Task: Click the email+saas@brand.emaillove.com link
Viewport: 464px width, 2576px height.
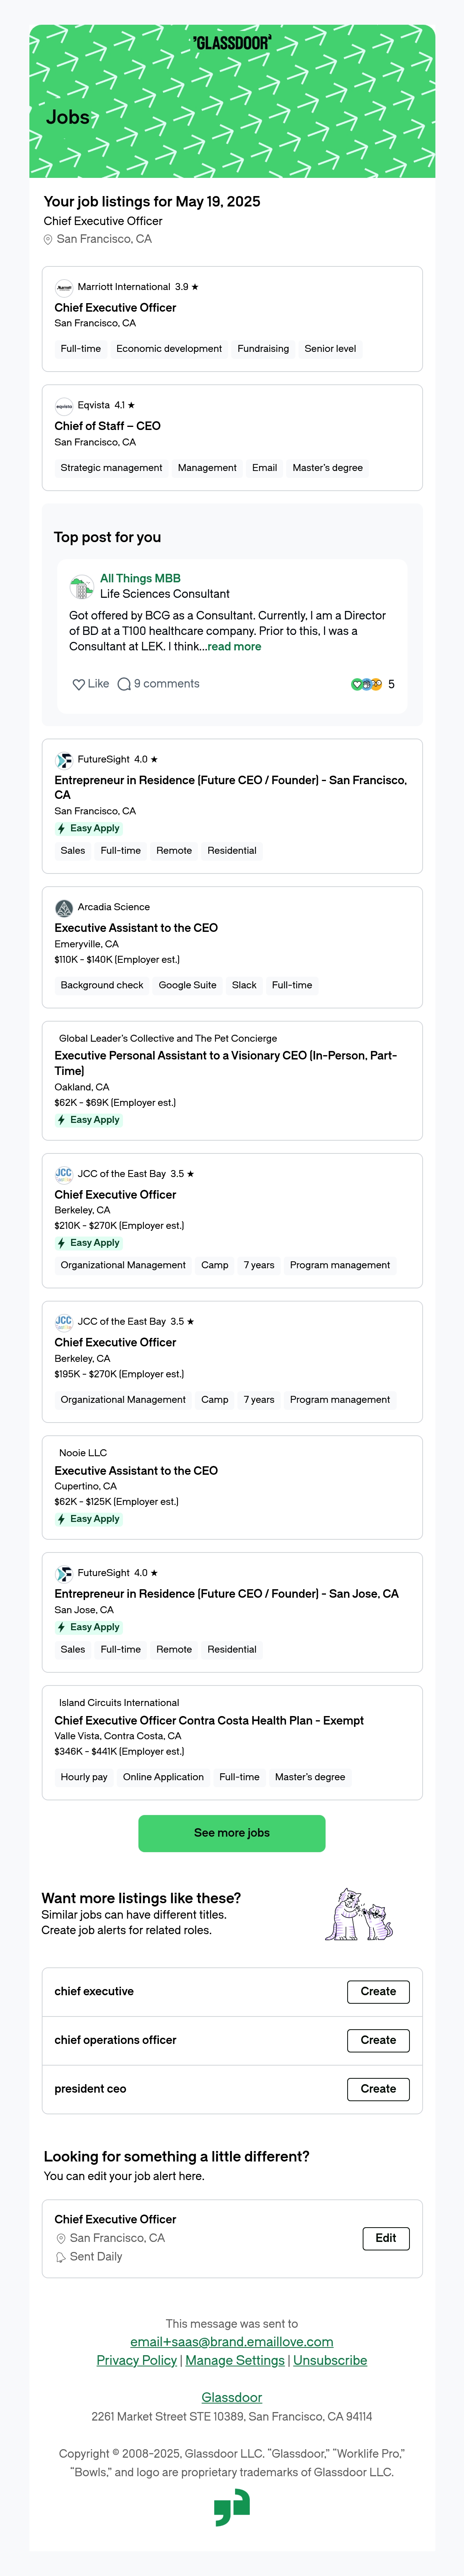Action: 232,2342
